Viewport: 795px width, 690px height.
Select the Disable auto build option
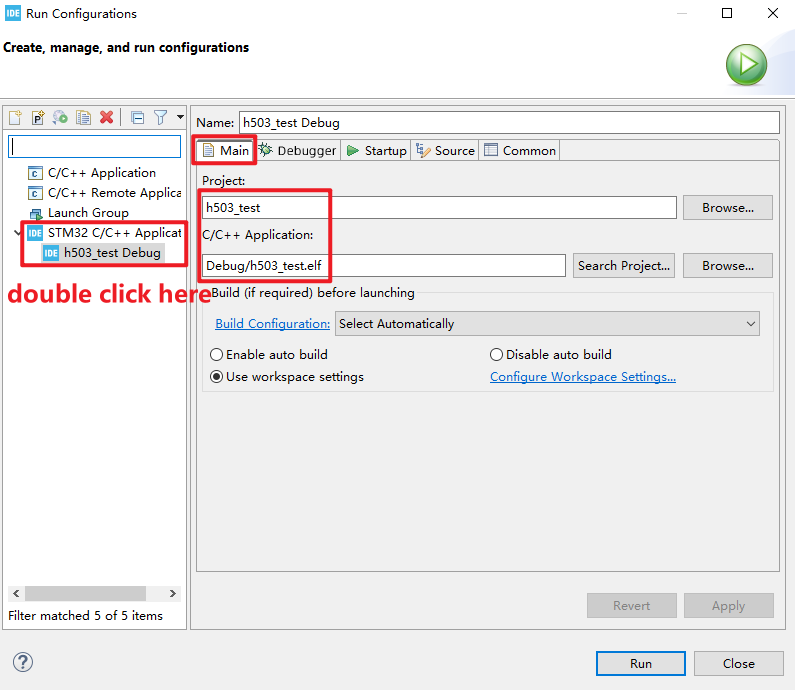point(551,354)
